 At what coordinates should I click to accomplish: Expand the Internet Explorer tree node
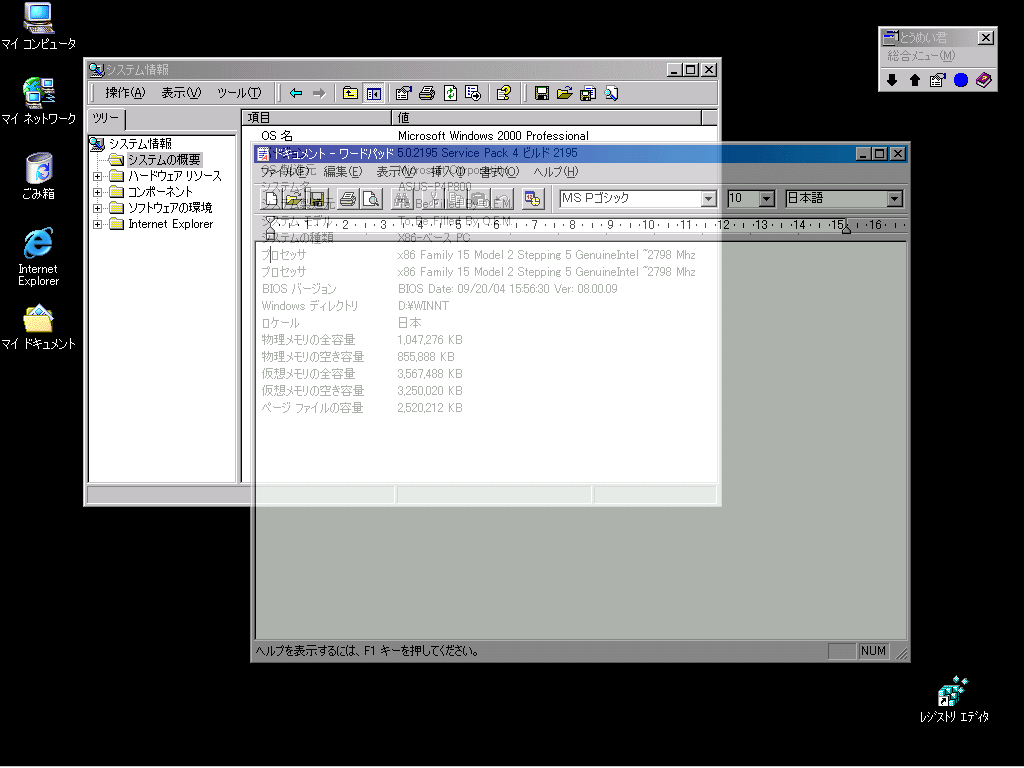click(97, 224)
